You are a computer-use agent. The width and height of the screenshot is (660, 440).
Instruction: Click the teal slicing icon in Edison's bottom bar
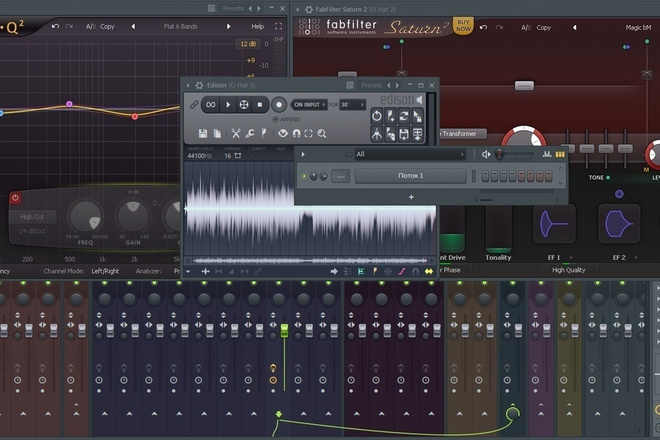pyautogui.click(x=361, y=272)
